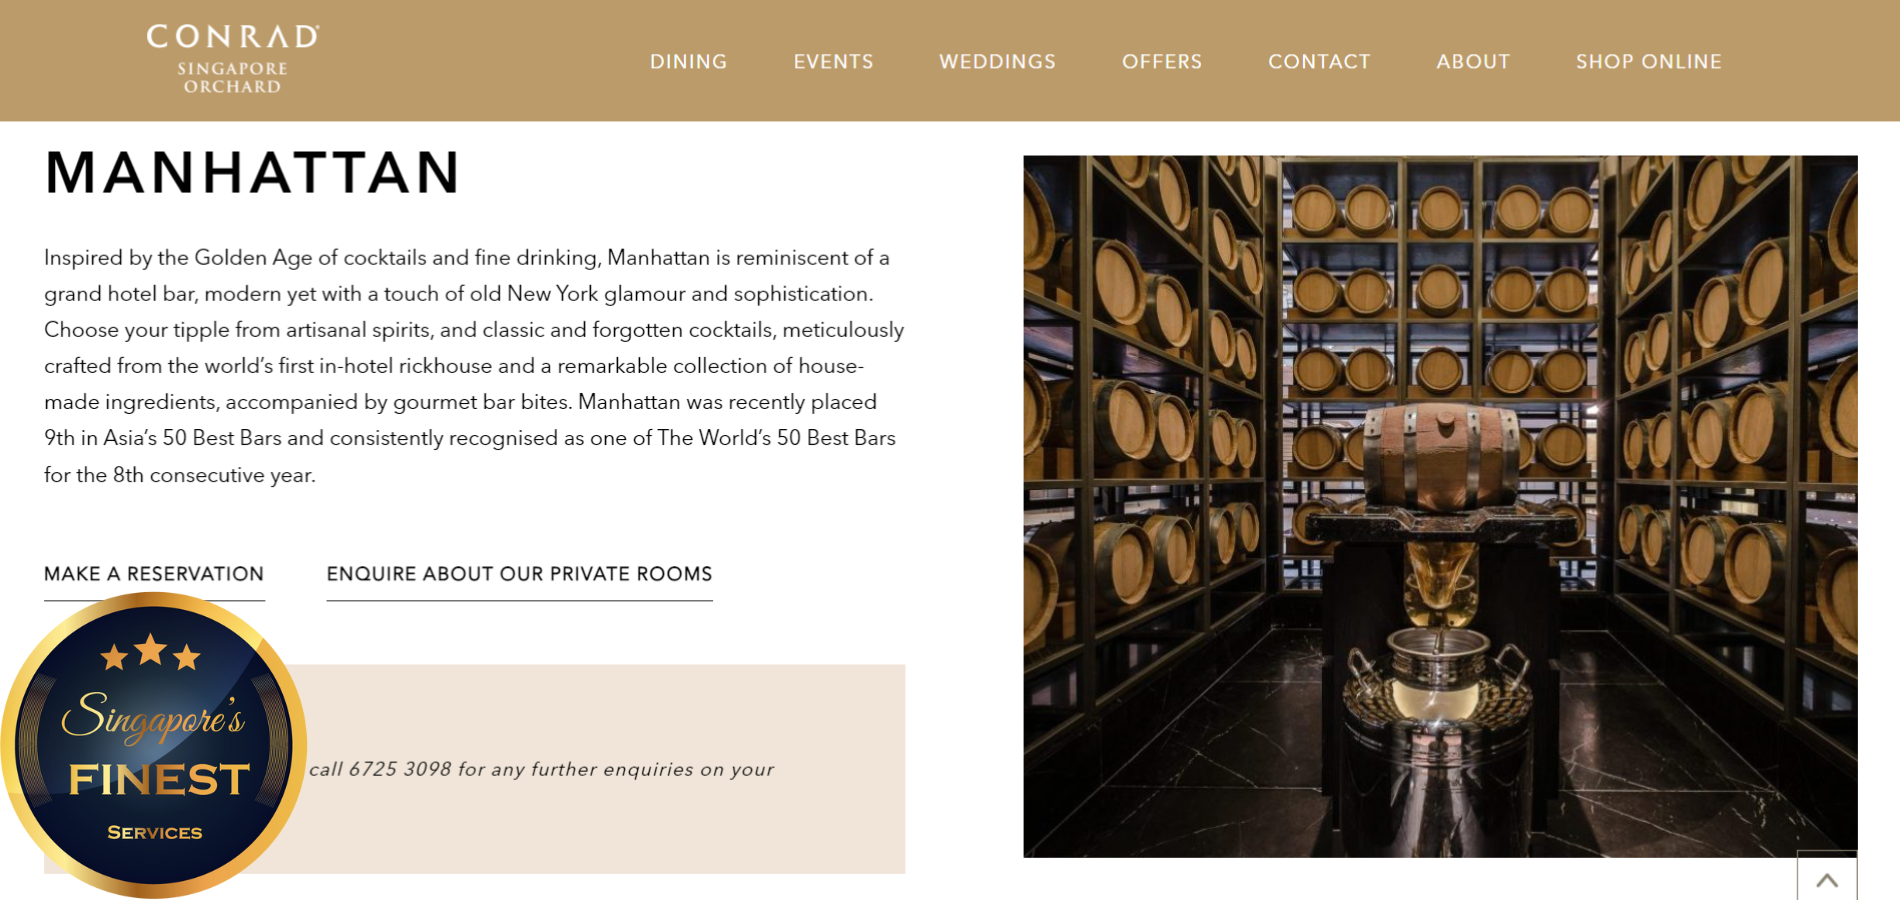Go to the Weddings section

point(997,62)
